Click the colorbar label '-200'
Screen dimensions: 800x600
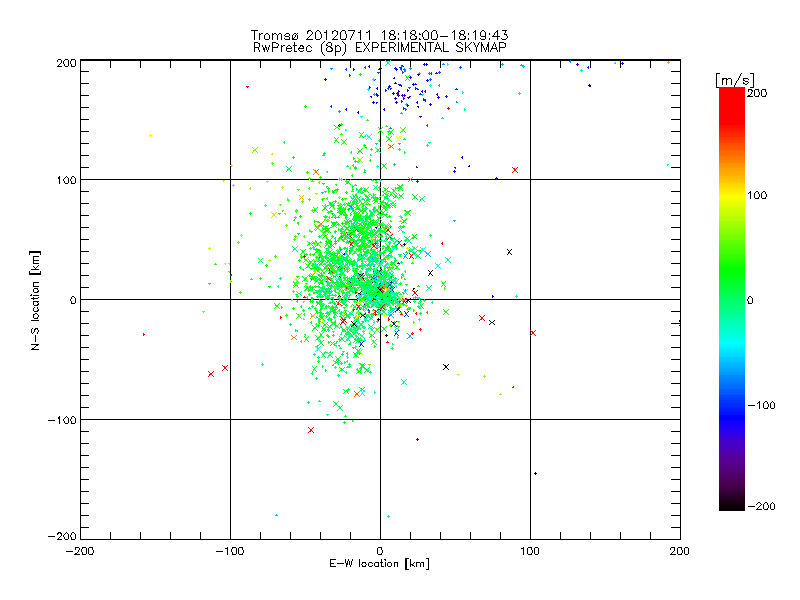pyautogui.click(x=761, y=506)
